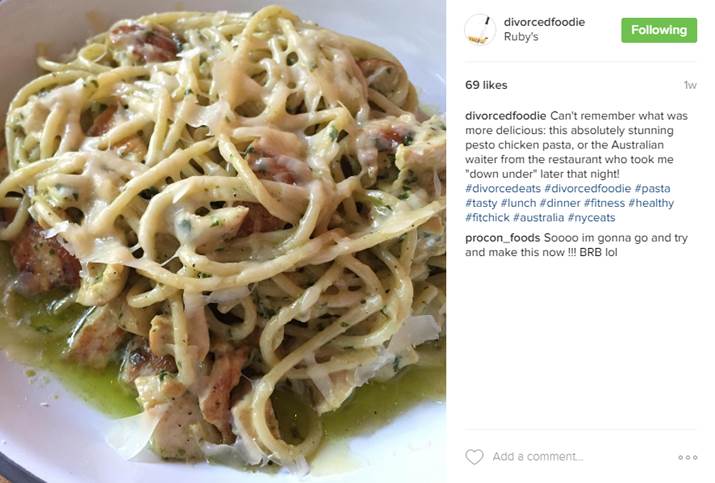Visit procon_foods commenter profile
This screenshot has height=483, width=715.
point(503,238)
